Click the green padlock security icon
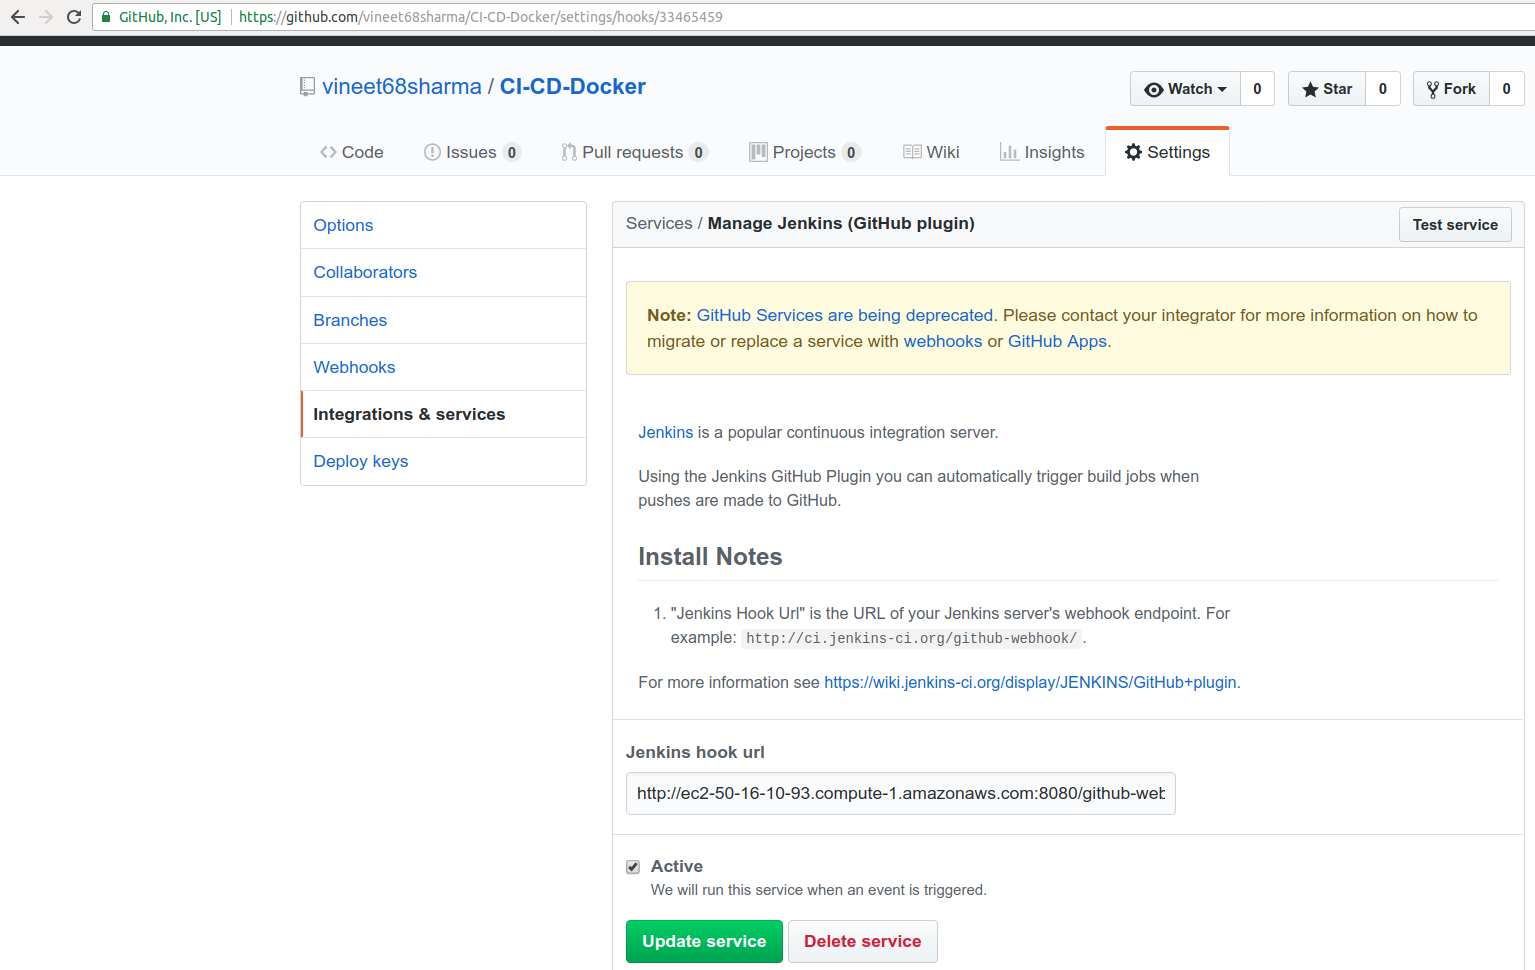Image resolution: width=1535 pixels, height=970 pixels. tap(106, 17)
